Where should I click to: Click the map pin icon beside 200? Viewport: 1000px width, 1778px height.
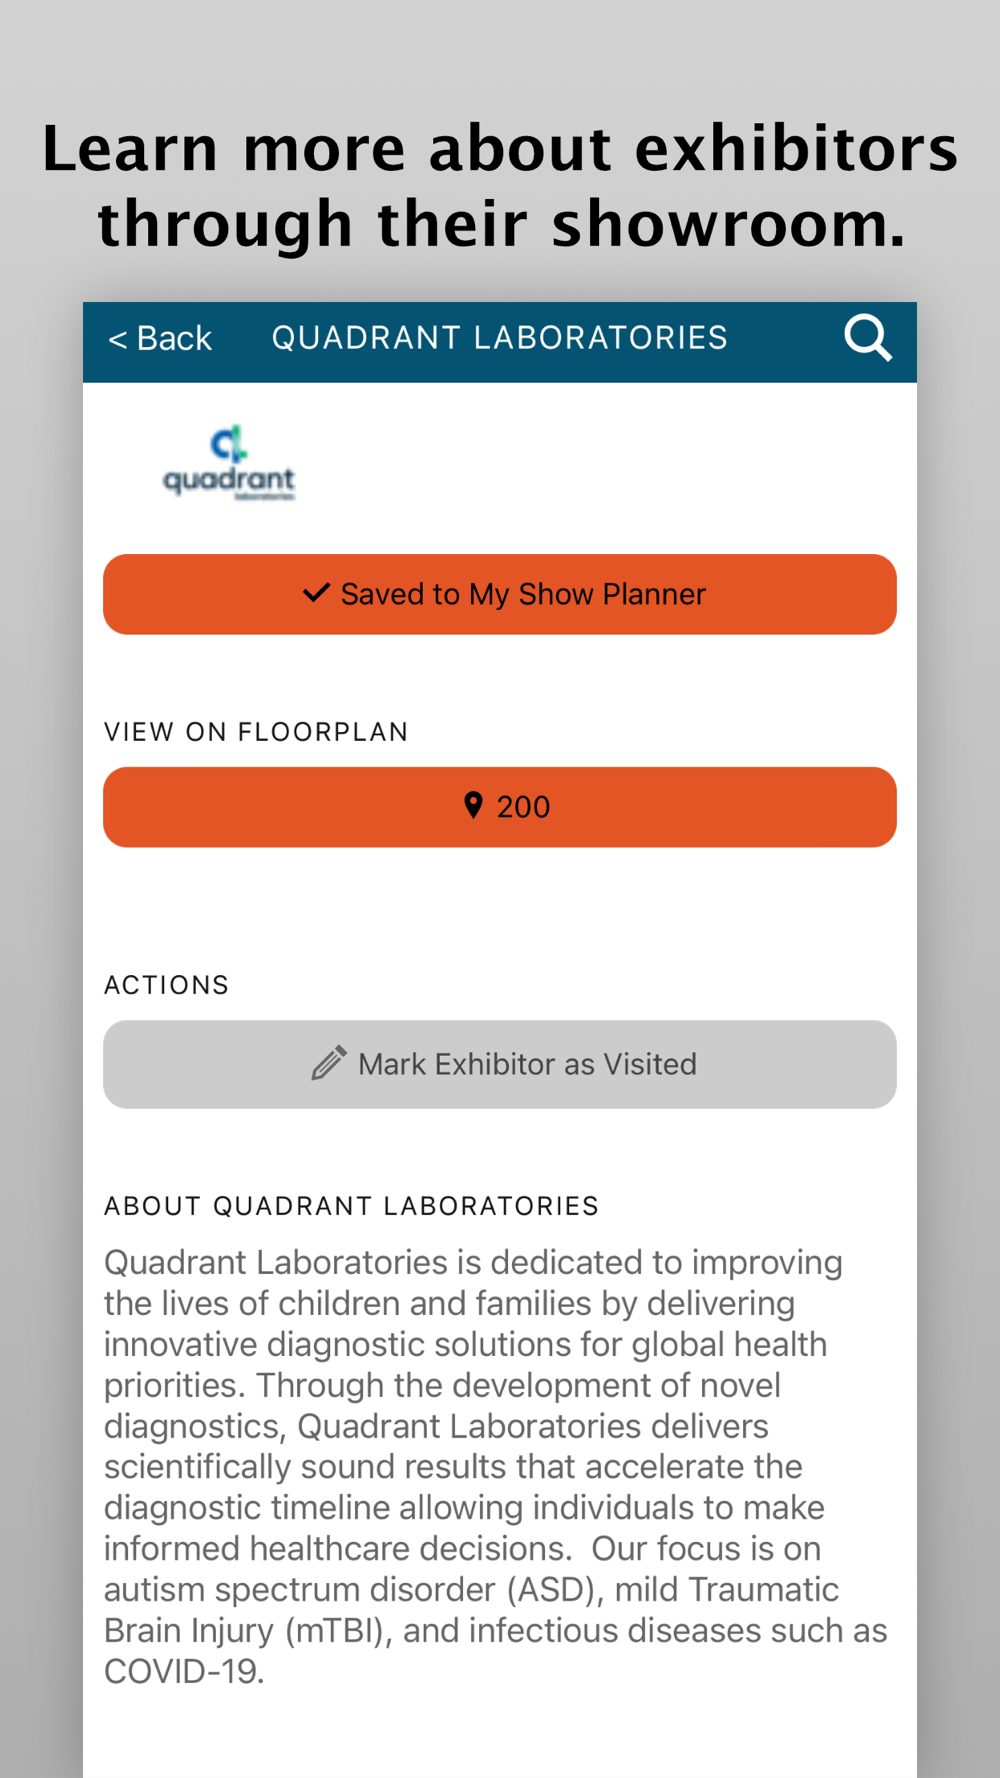(x=474, y=806)
